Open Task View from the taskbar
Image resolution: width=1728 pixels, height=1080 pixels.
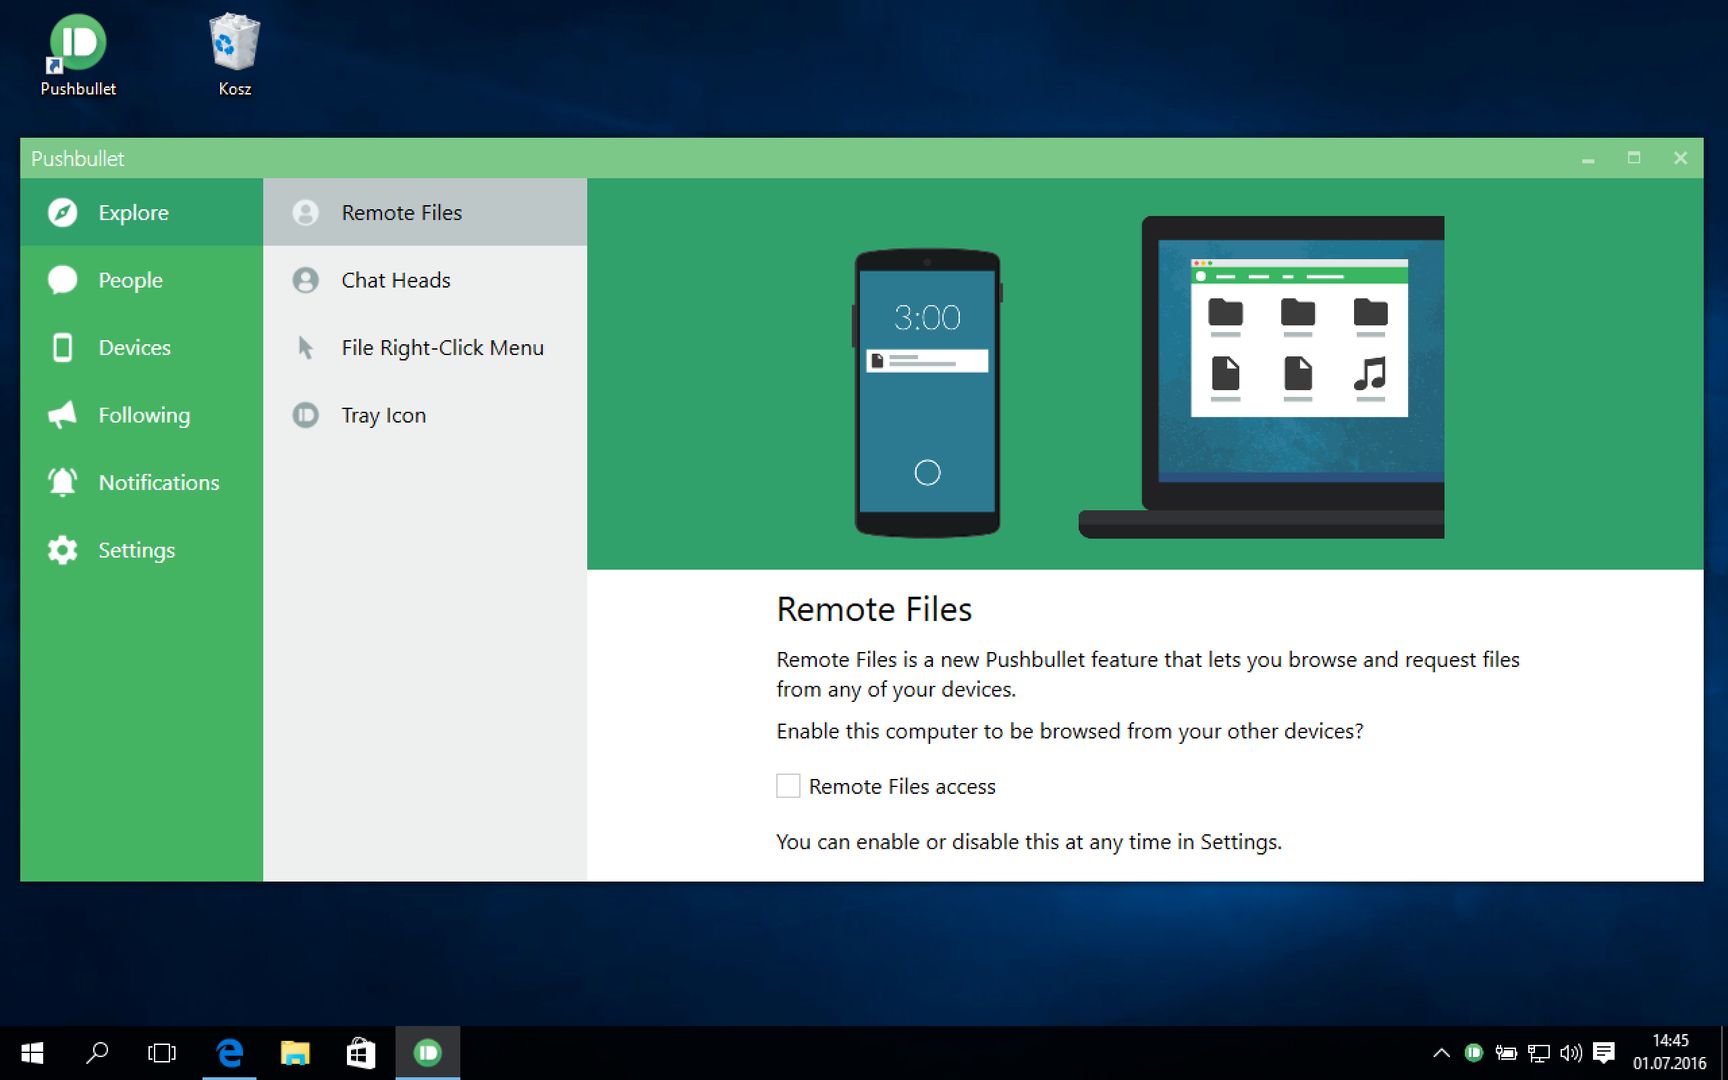point(162,1053)
